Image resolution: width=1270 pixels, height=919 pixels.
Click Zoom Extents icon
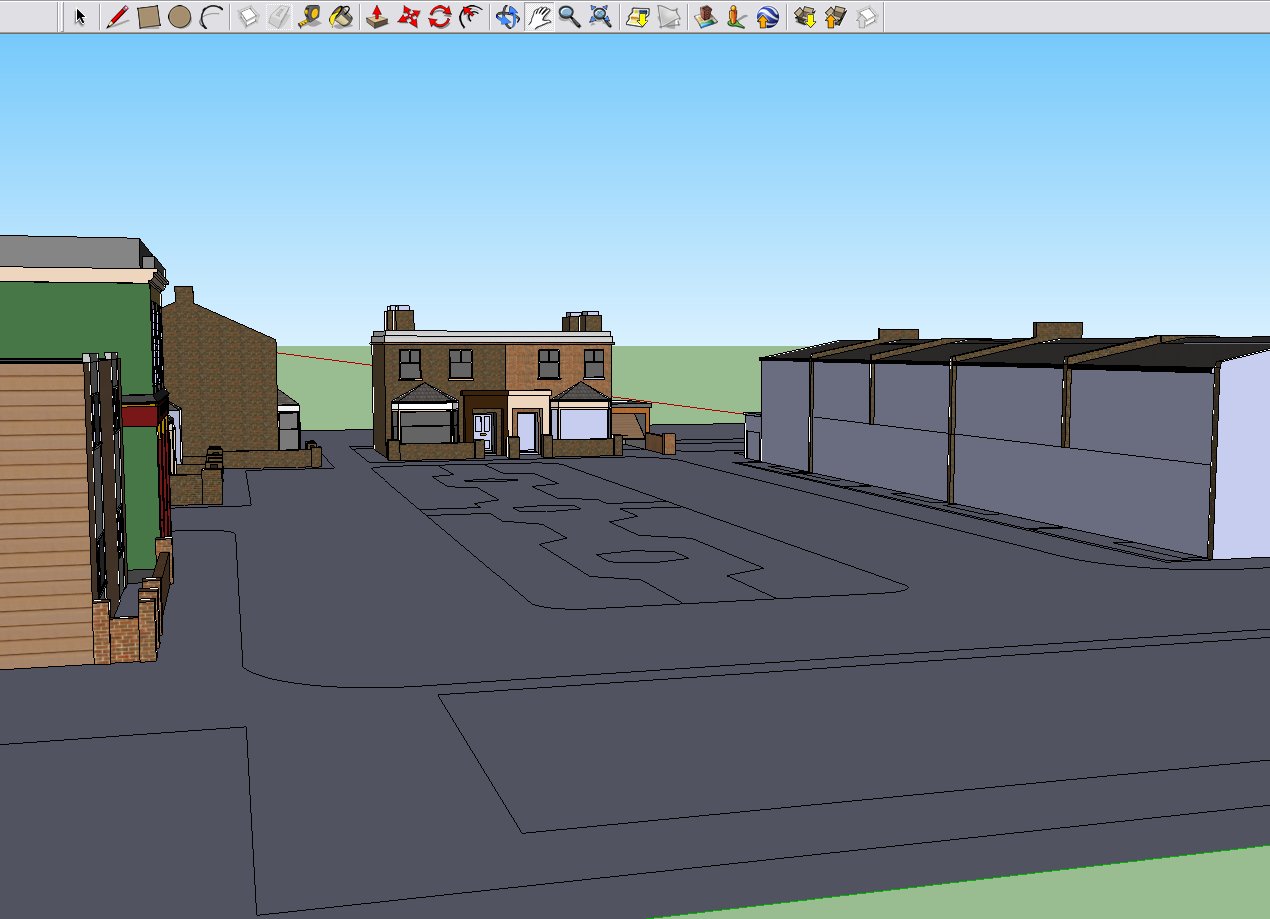pyautogui.click(x=600, y=17)
